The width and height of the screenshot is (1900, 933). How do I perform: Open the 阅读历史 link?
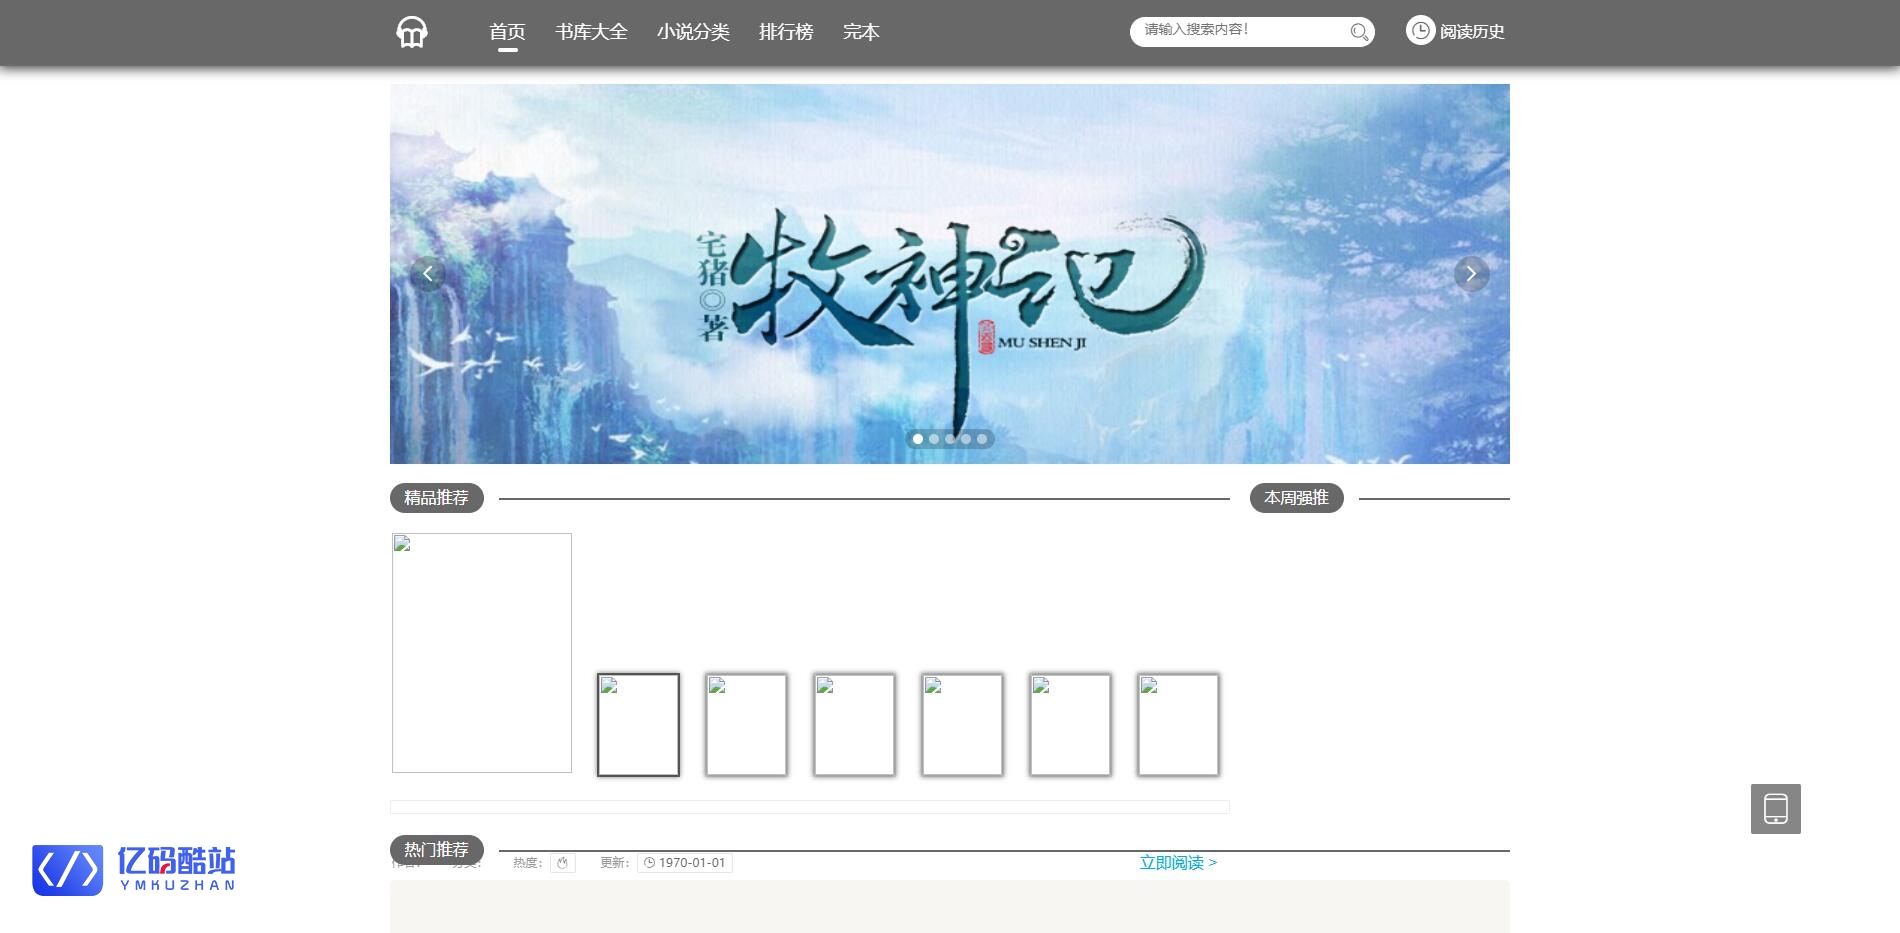(1472, 32)
